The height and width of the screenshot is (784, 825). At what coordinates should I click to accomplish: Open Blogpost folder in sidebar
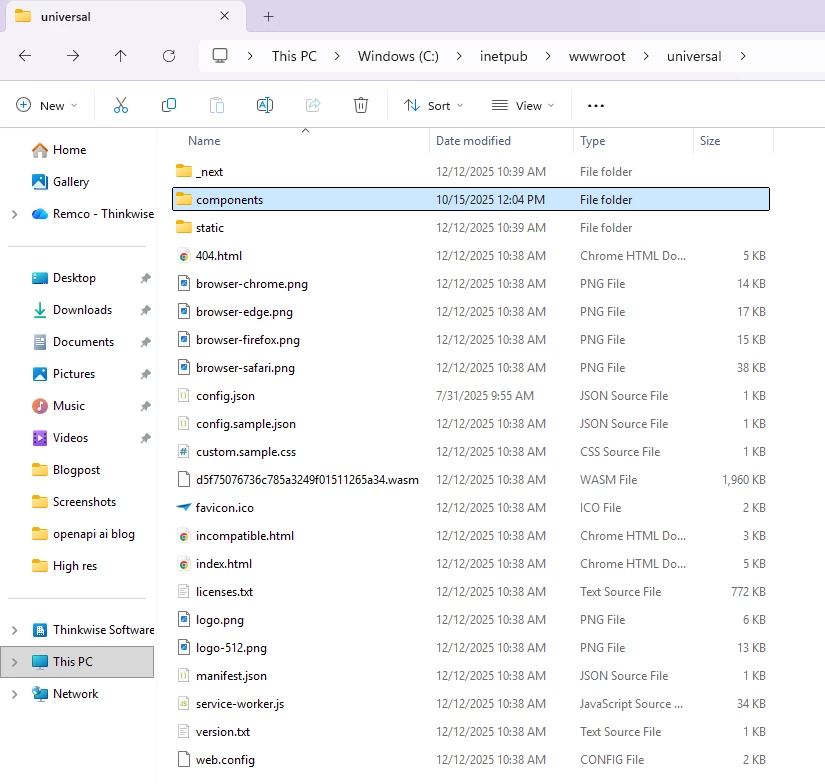point(66,470)
